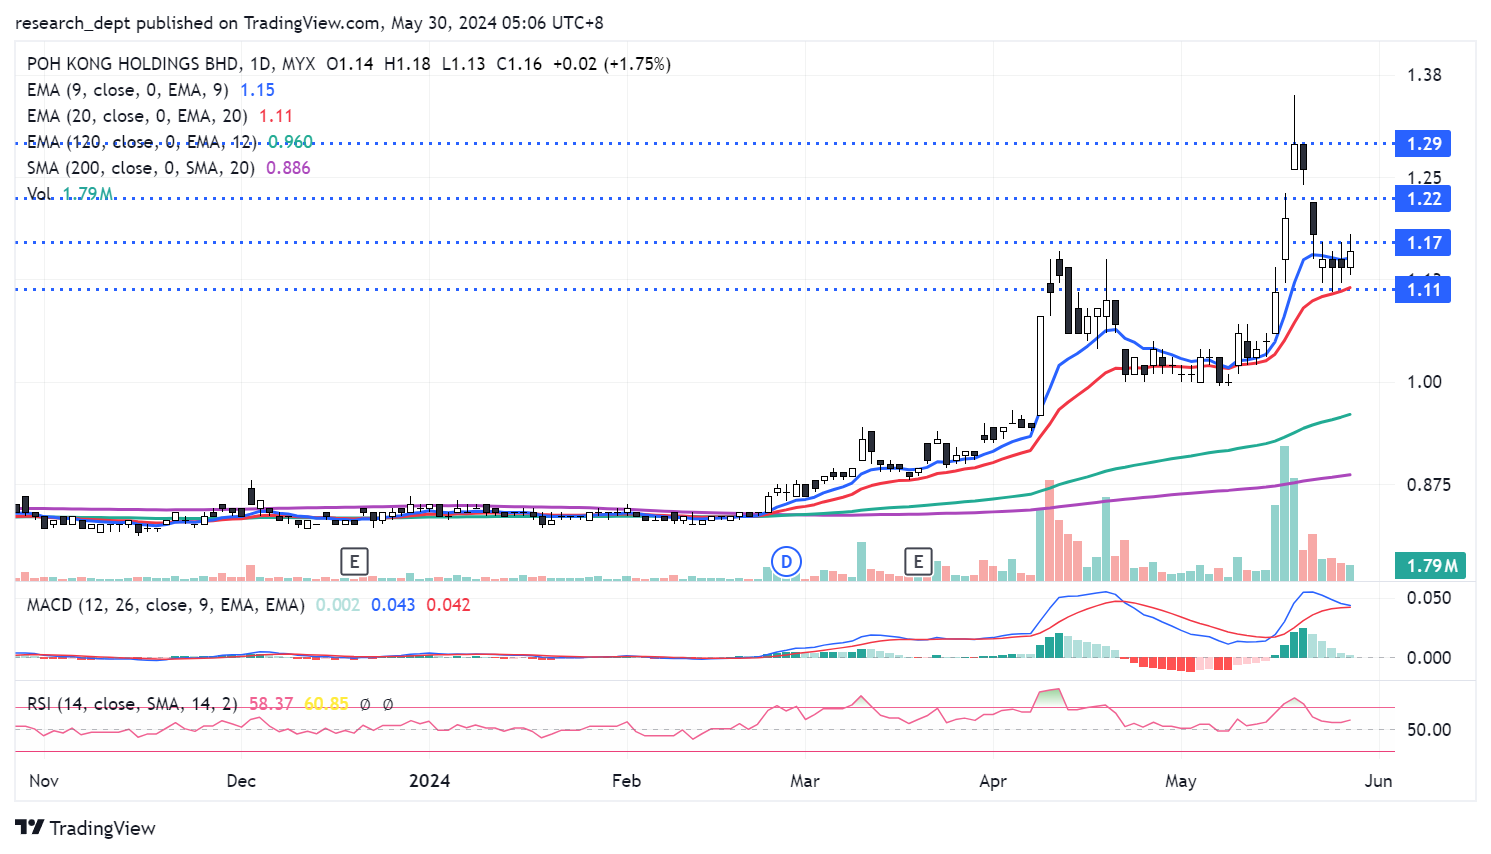Screen dimensions: 1491x854
Task: Select the 1.17 blue price label
Action: (x=1423, y=243)
